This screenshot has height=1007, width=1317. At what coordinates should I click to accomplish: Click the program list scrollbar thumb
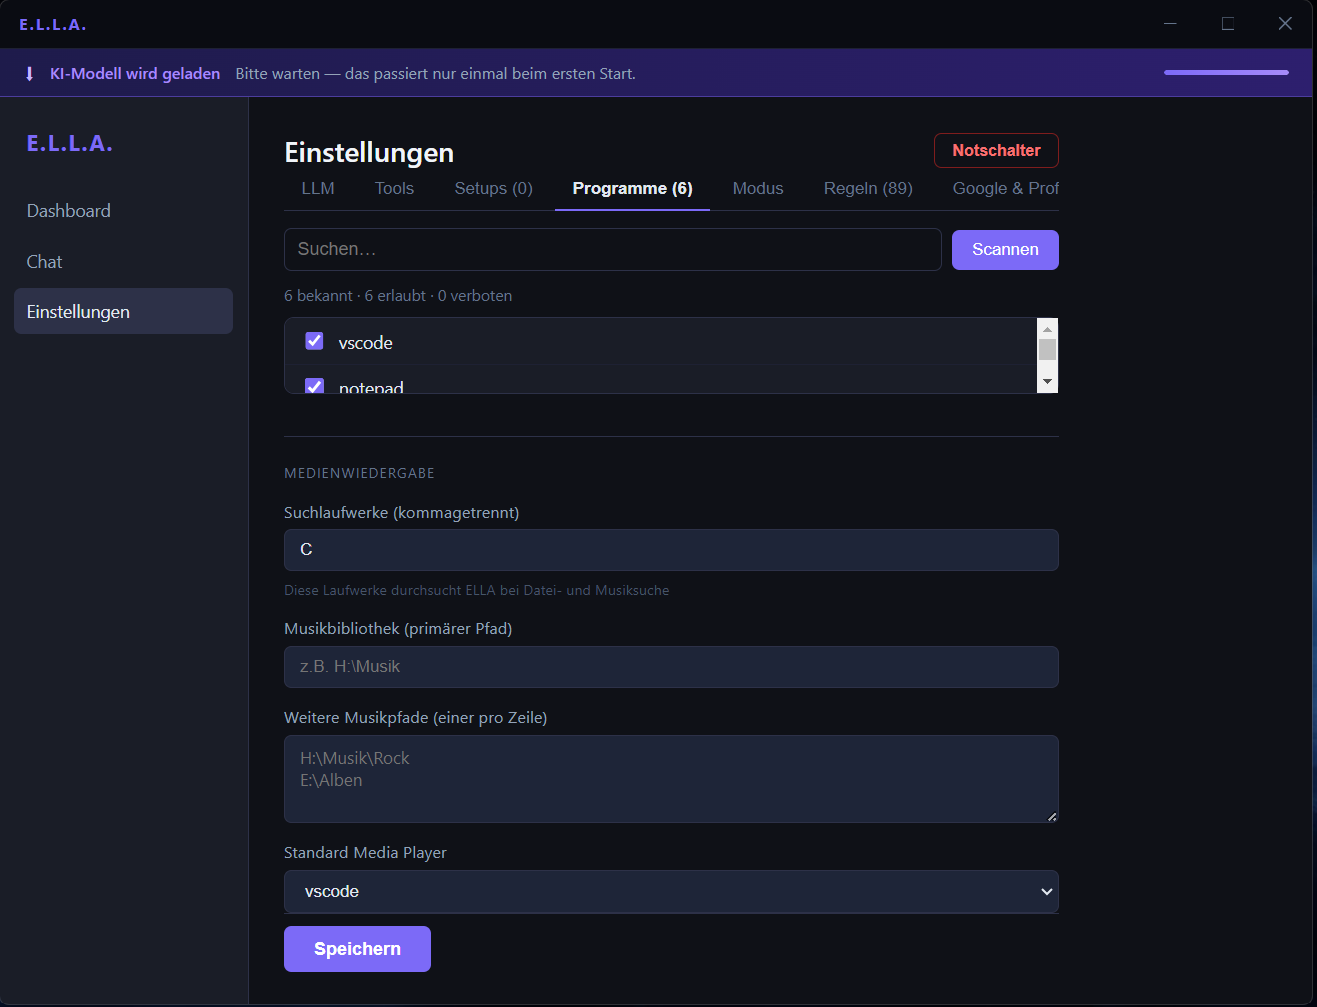coord(1047,349)
